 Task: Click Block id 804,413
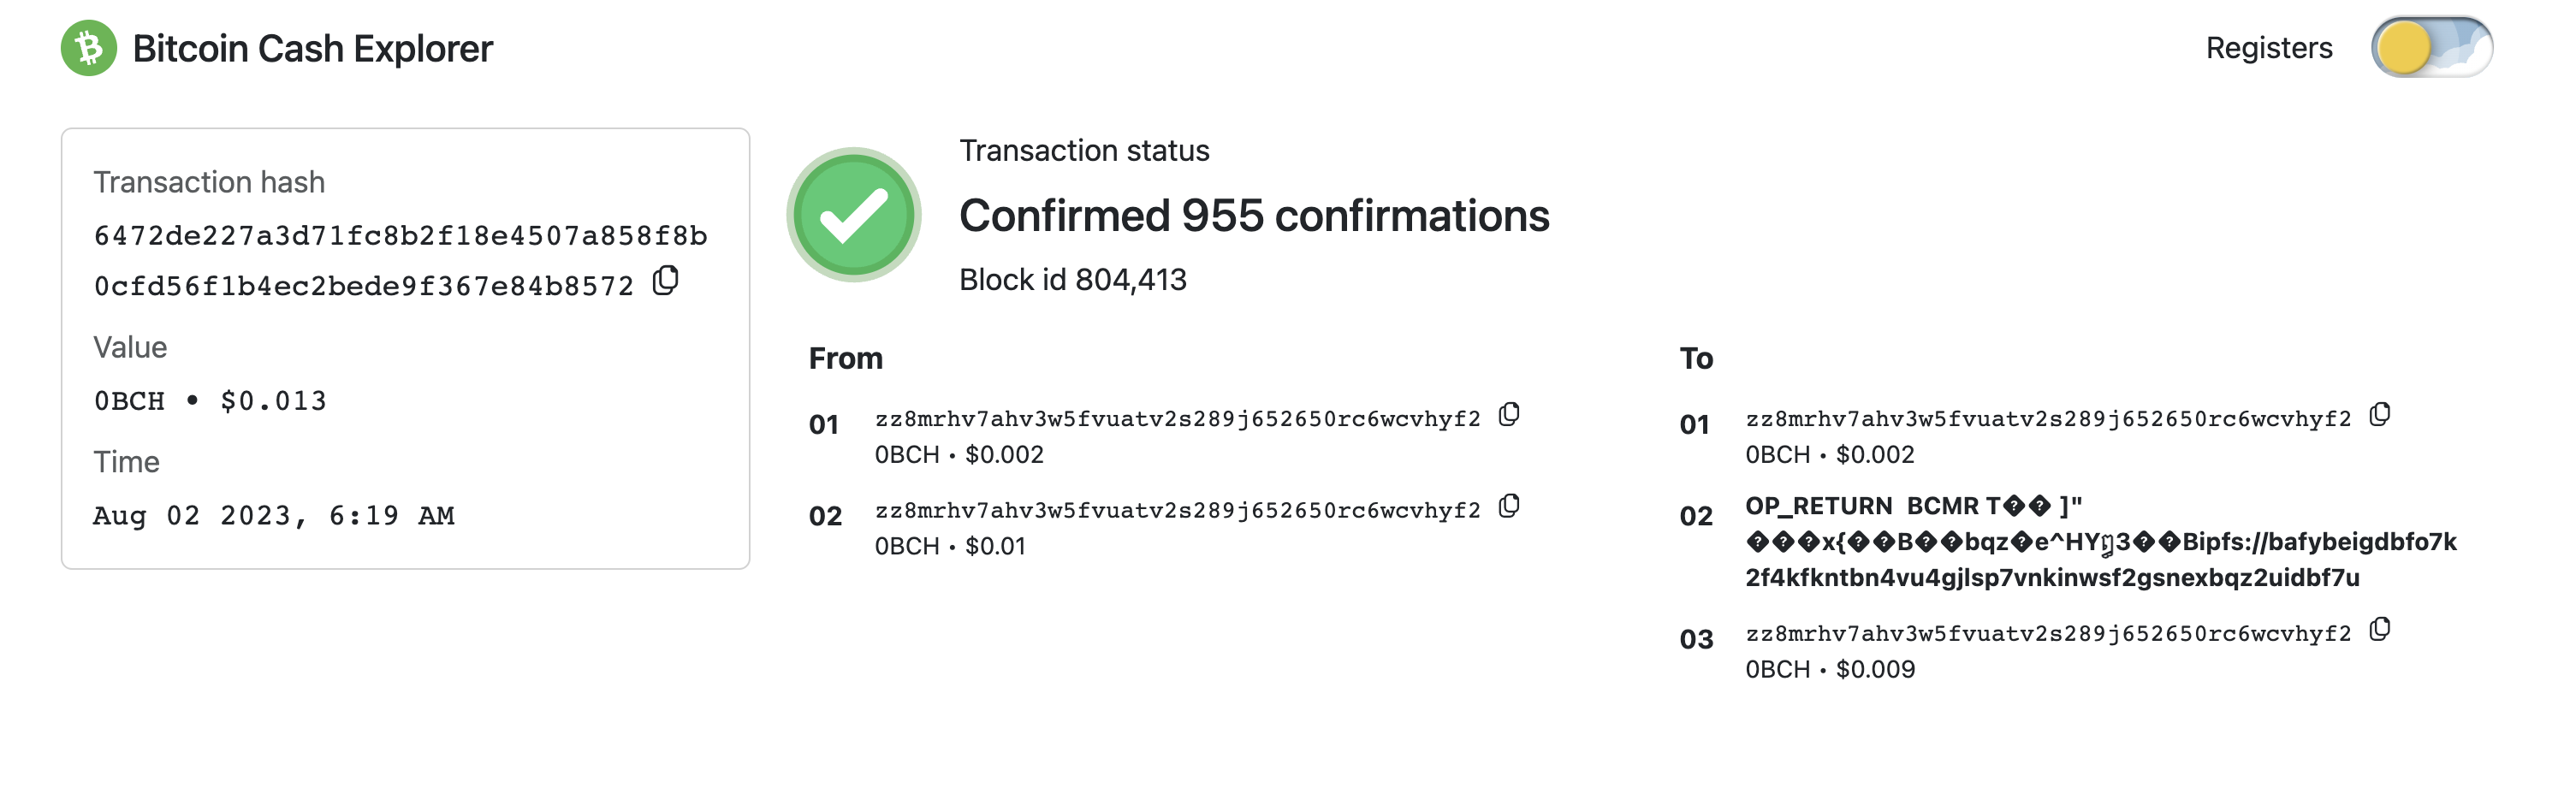[1072, 280]
